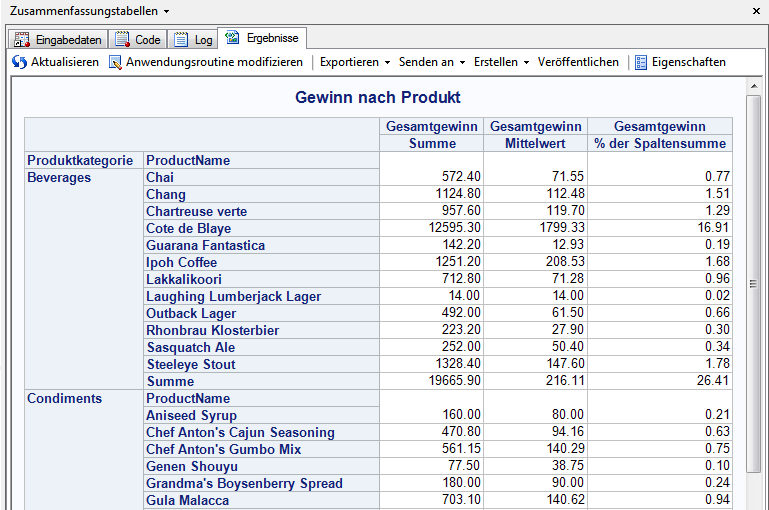Click the title Gewinn nach Produkt
The height and width of the screenshot is (510, 769).
(x=378, y=97)
